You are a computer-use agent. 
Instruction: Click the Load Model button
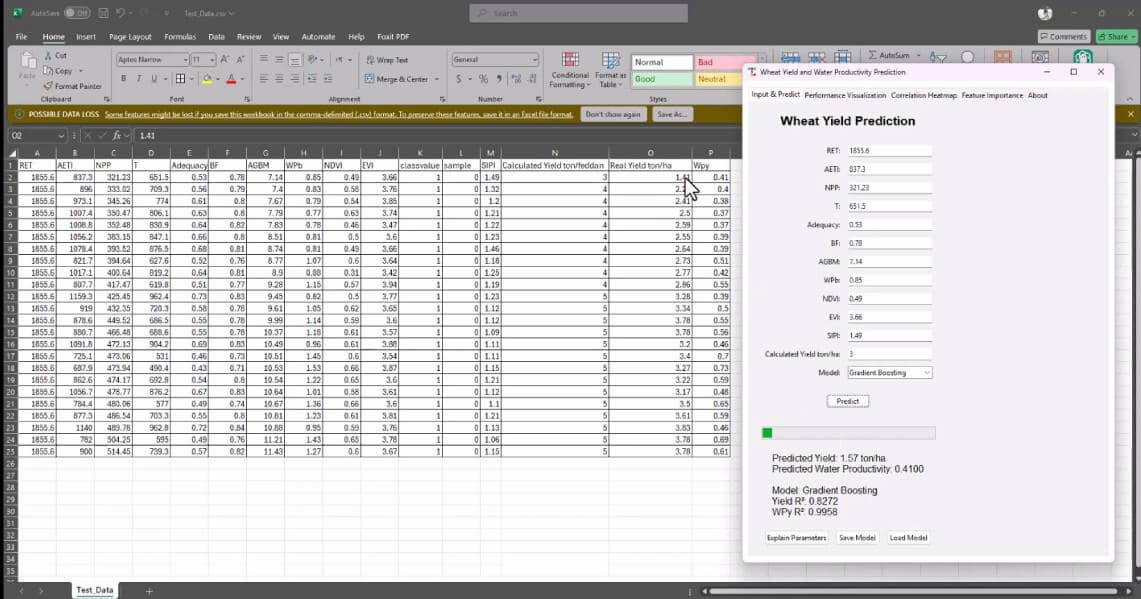(x=908, y=538)
